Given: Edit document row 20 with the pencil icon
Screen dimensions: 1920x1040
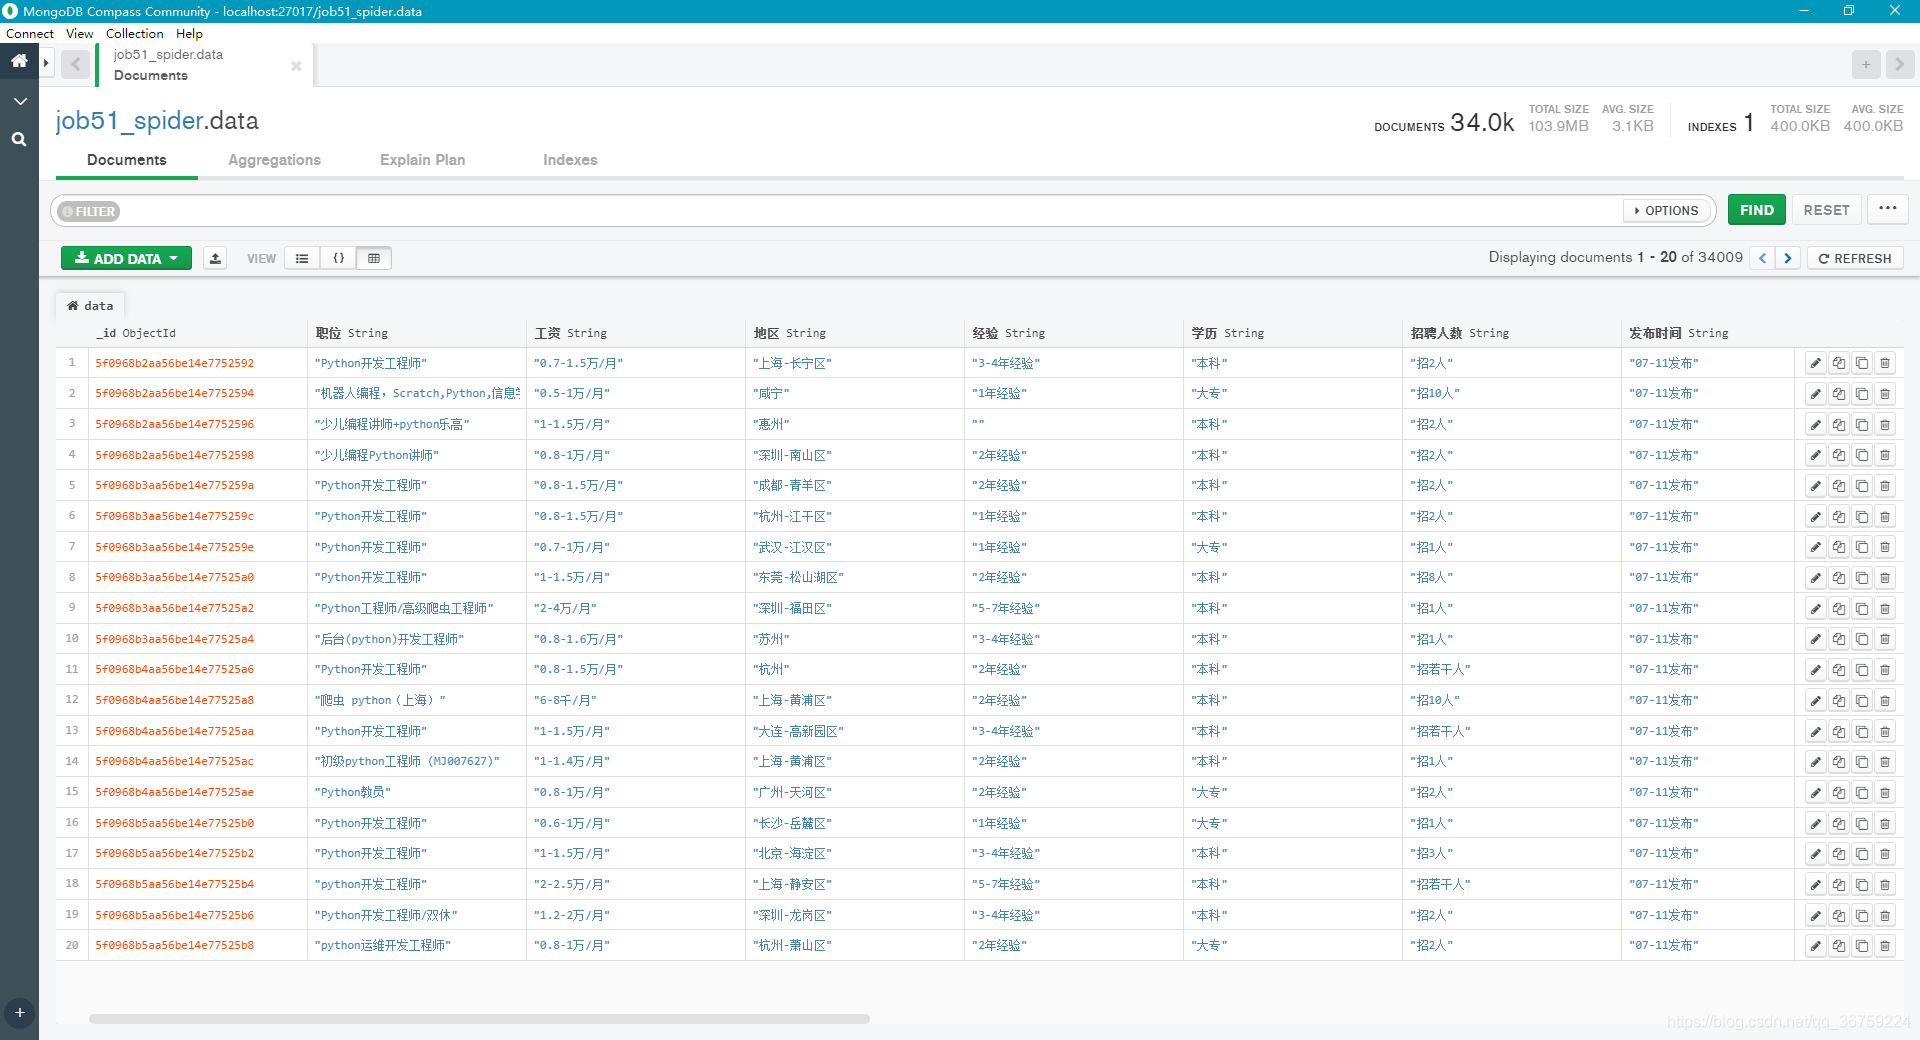Looking at the screenshot, I should [x=1816, y=945].
